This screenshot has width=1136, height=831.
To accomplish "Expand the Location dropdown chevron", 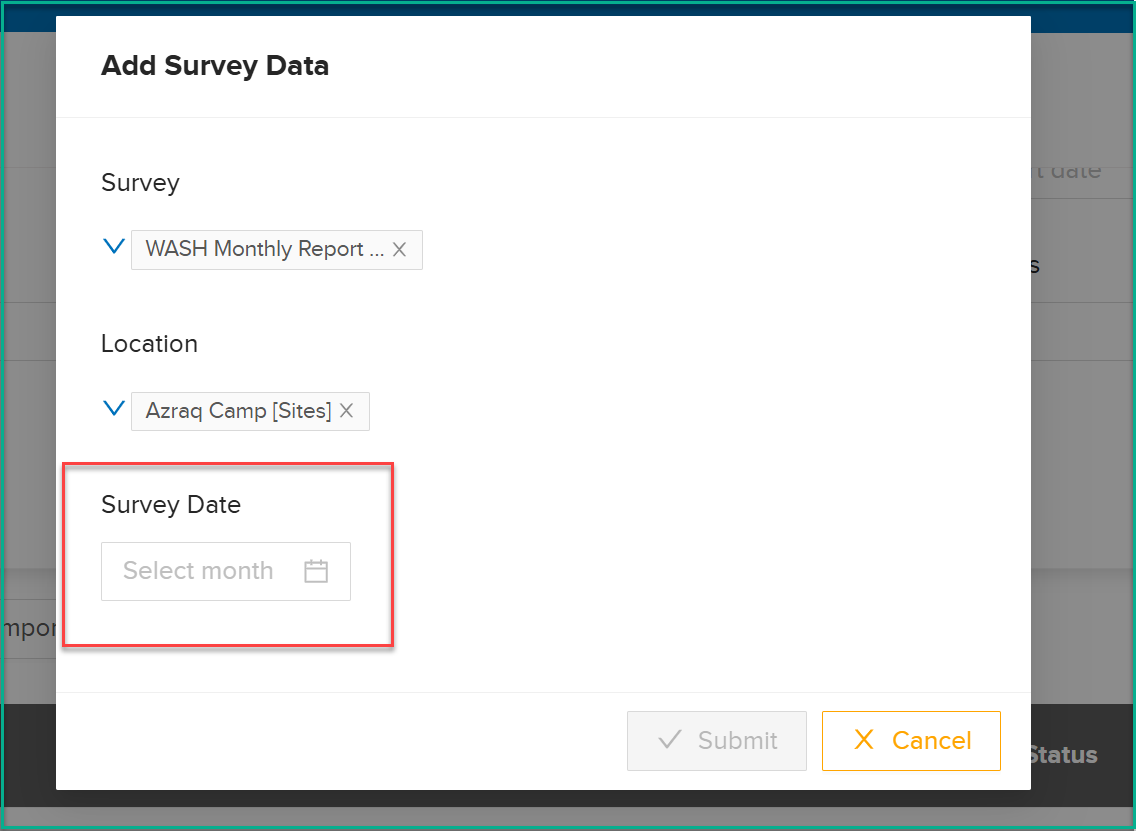I will pos(114,409).
